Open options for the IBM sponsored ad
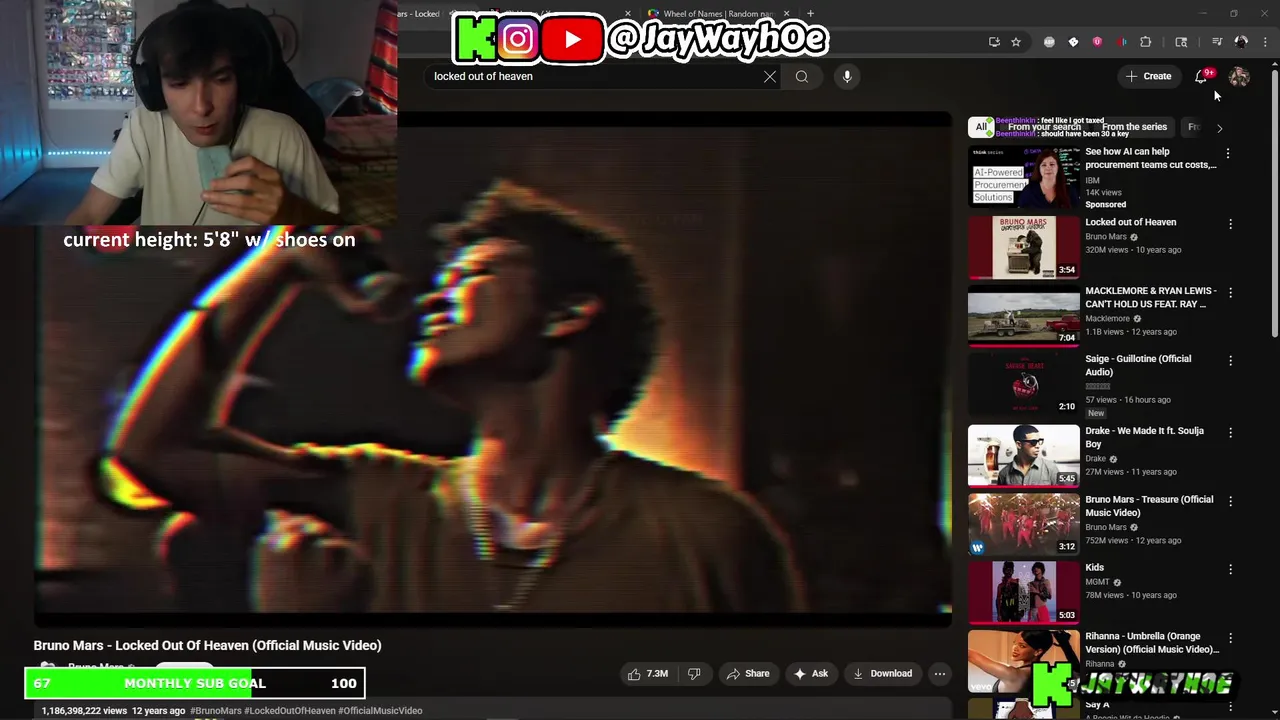This screenshot has width=1280, height=720. (1228, 154)
